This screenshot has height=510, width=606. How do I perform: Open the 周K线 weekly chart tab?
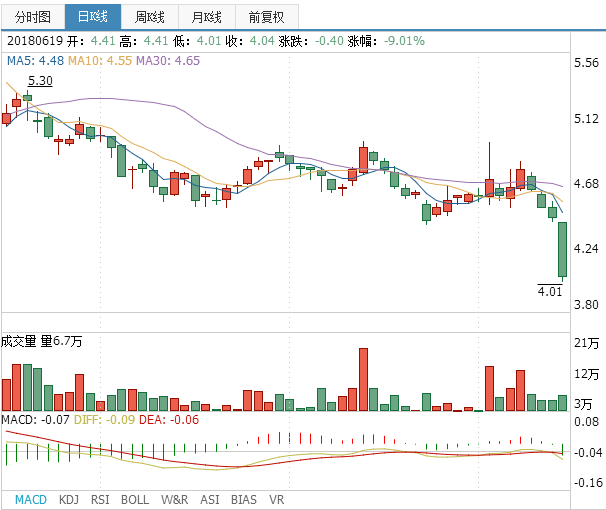point(150,17)
